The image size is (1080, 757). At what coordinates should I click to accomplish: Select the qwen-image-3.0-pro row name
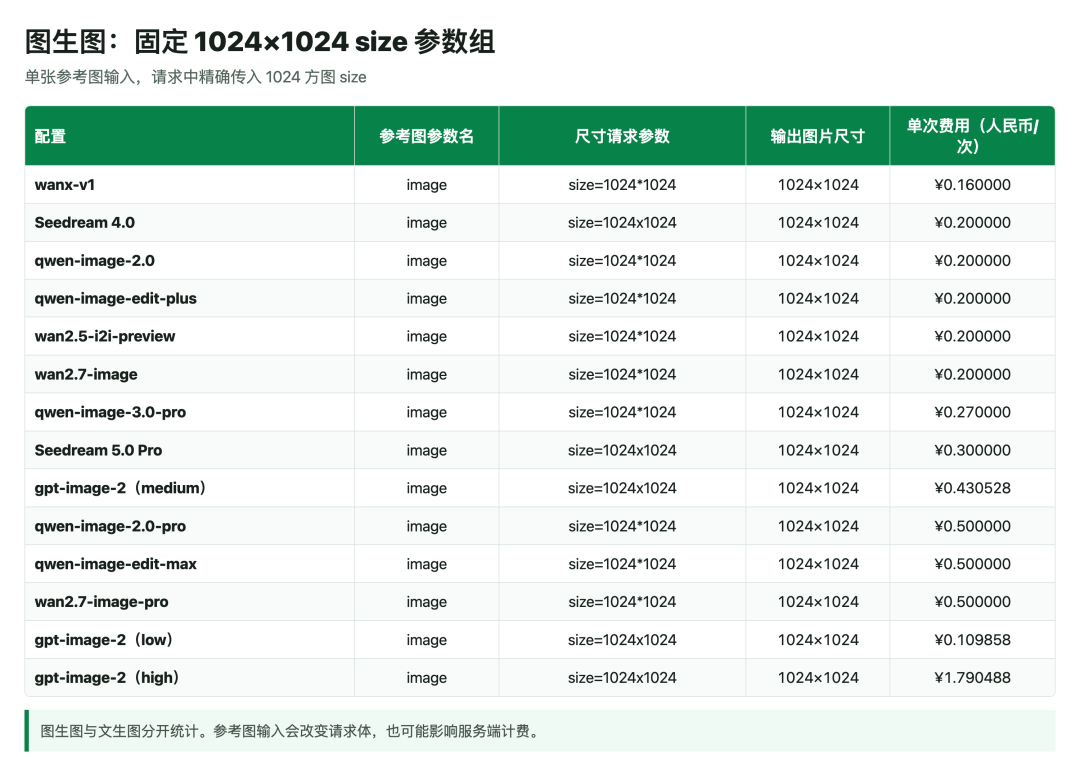(110, 412)
